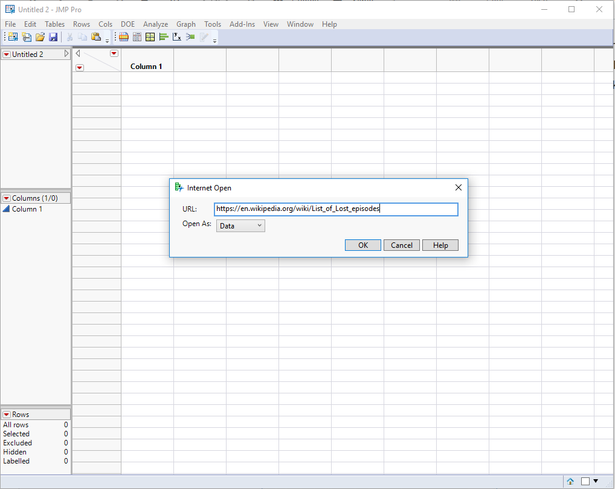The width and height of the screenshot is (615, 489).
Task: Click the Excluded rows entry
Action: [35, 443]
